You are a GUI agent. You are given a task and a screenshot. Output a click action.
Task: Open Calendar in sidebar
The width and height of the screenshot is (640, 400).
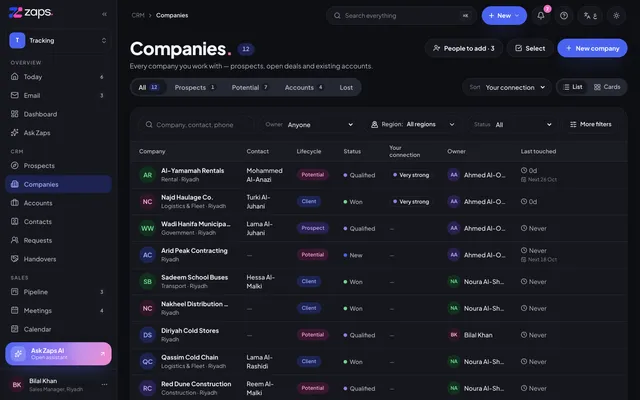pos(58,329)
